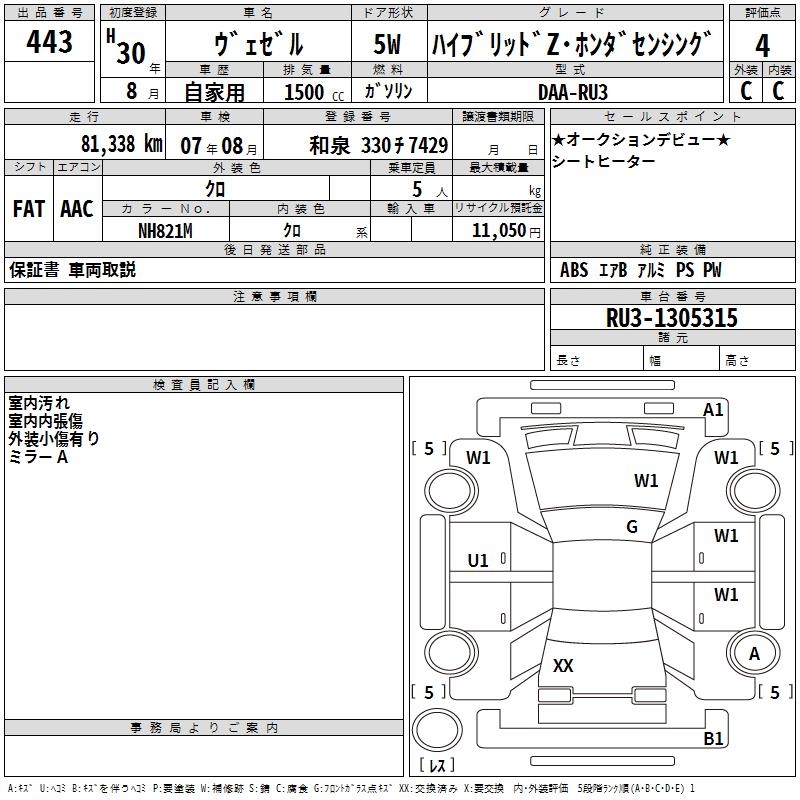
Task: Click the B1 mark on the rear bumper
Action: pos(713,738)
